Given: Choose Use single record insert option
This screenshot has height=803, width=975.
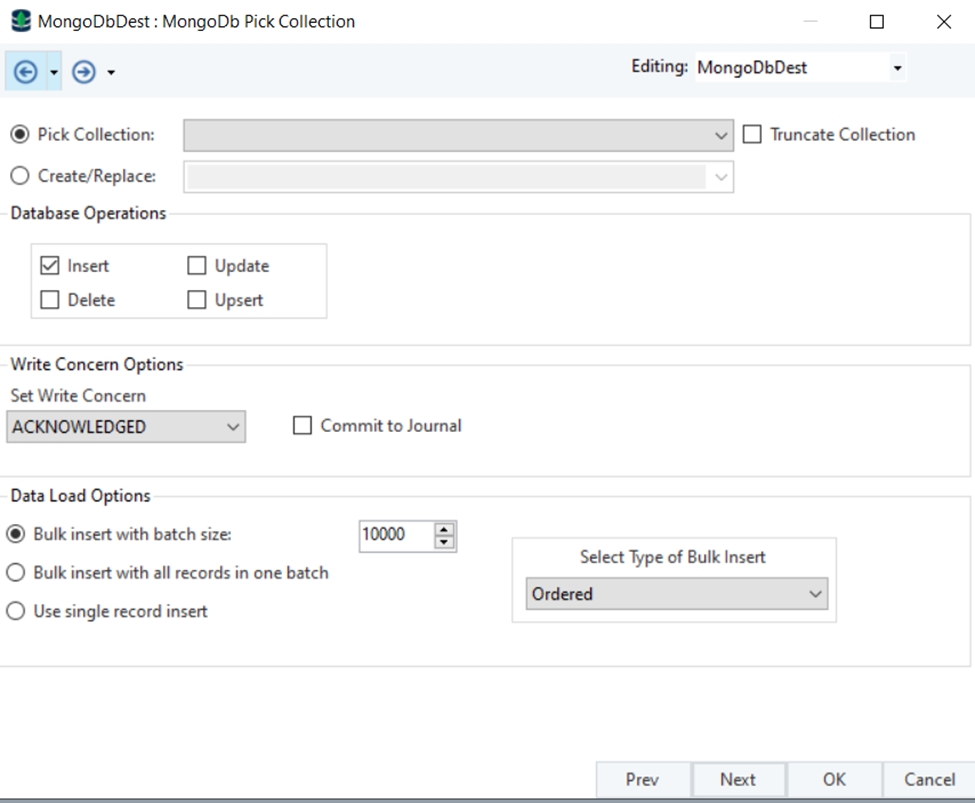Looking at the screenshot, I should point(16,611).
